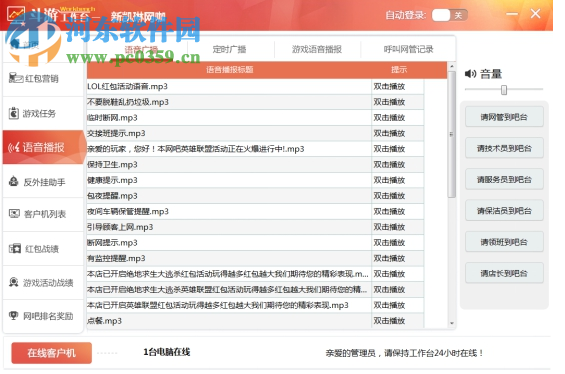Click the 请保洁员到吧台 button
The height and width of the screenshot is (374, 565).
click(x=504, y=210)
